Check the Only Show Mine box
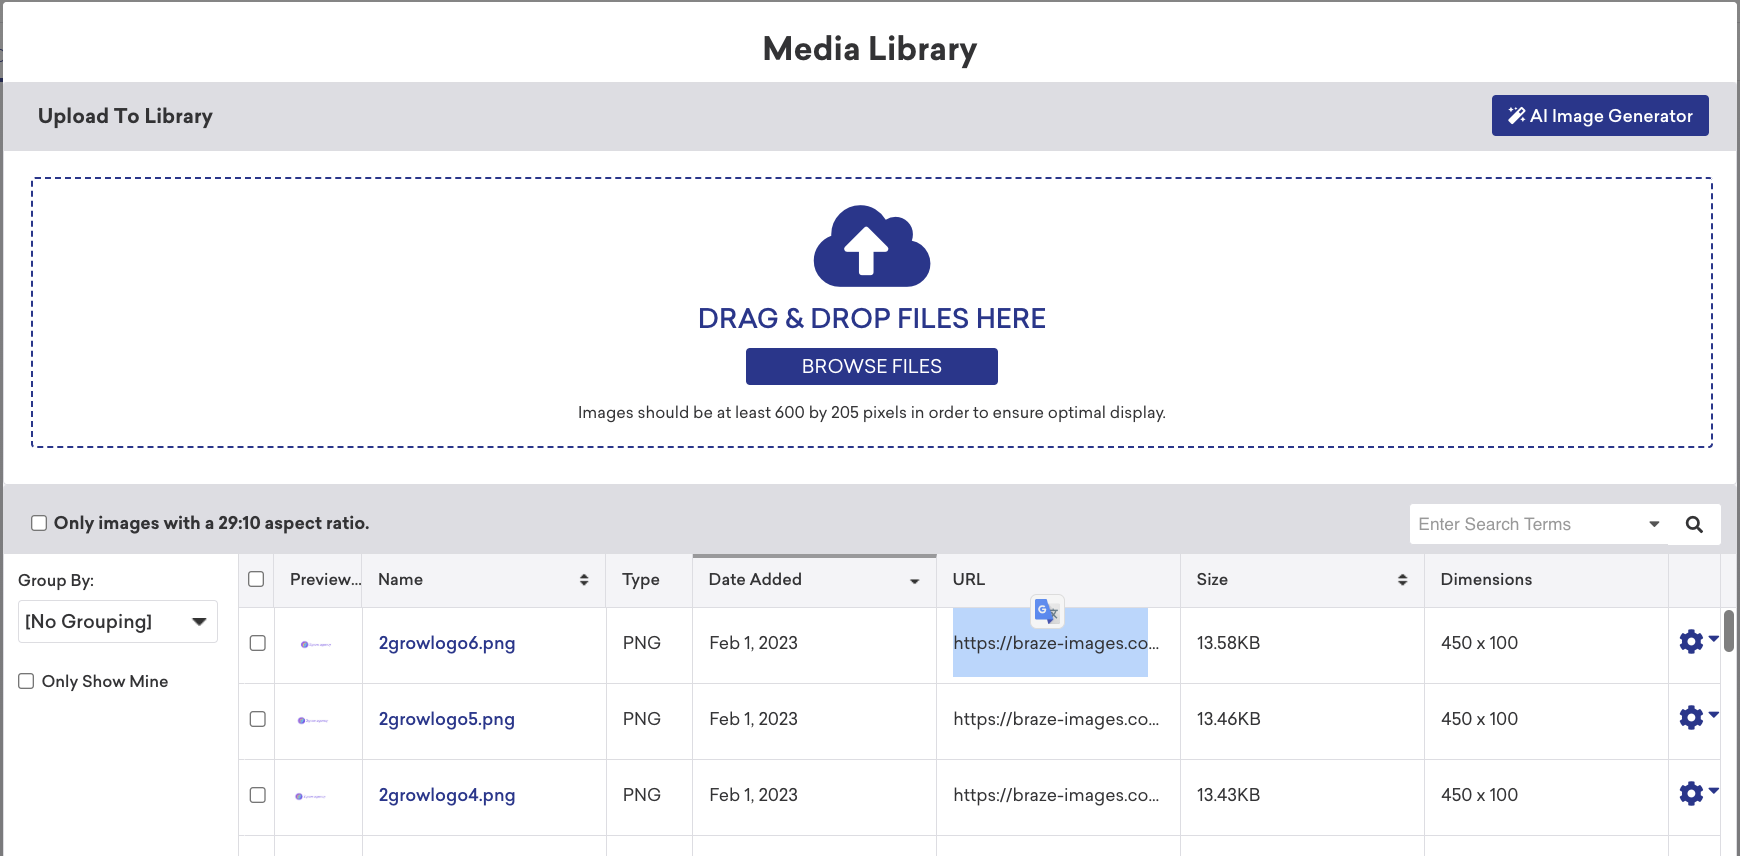The image size is (1740, 856). pos(27,681)
